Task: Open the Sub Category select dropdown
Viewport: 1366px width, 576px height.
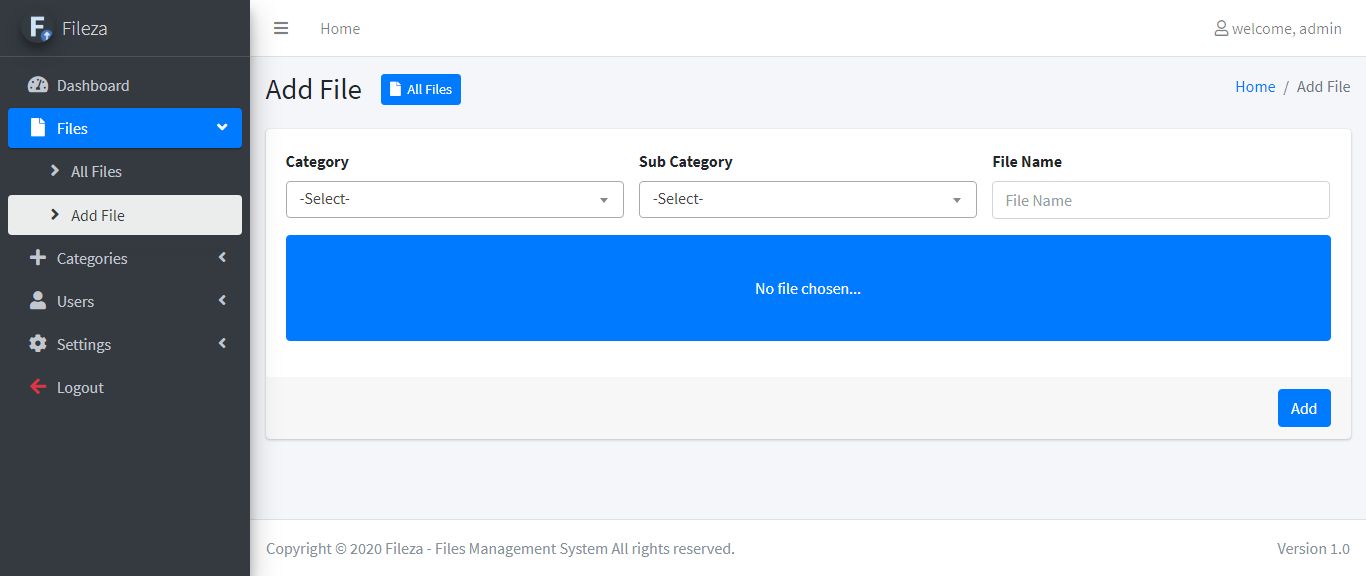Action: [x=807, y=199]
